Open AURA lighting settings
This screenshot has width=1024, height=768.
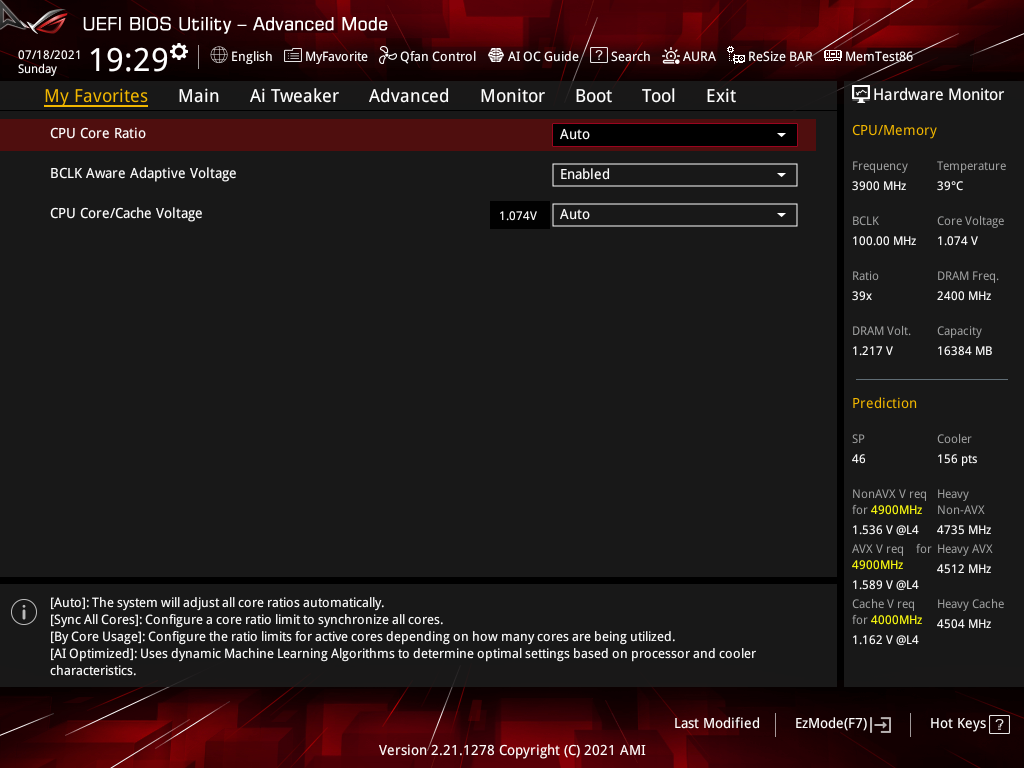(x=688, y=56)
